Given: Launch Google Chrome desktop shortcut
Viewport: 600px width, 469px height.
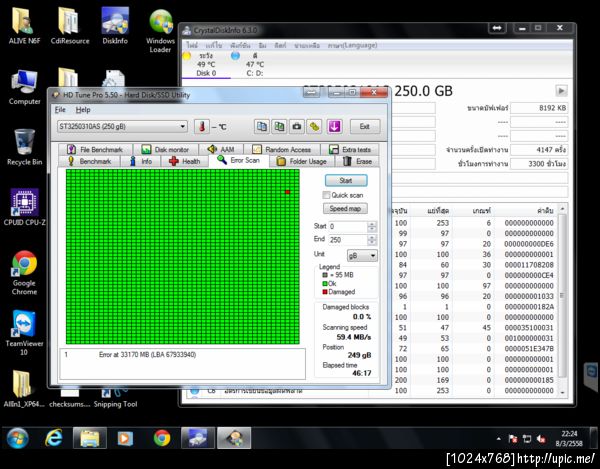Looking at the screenshot, I should [24, 272].
